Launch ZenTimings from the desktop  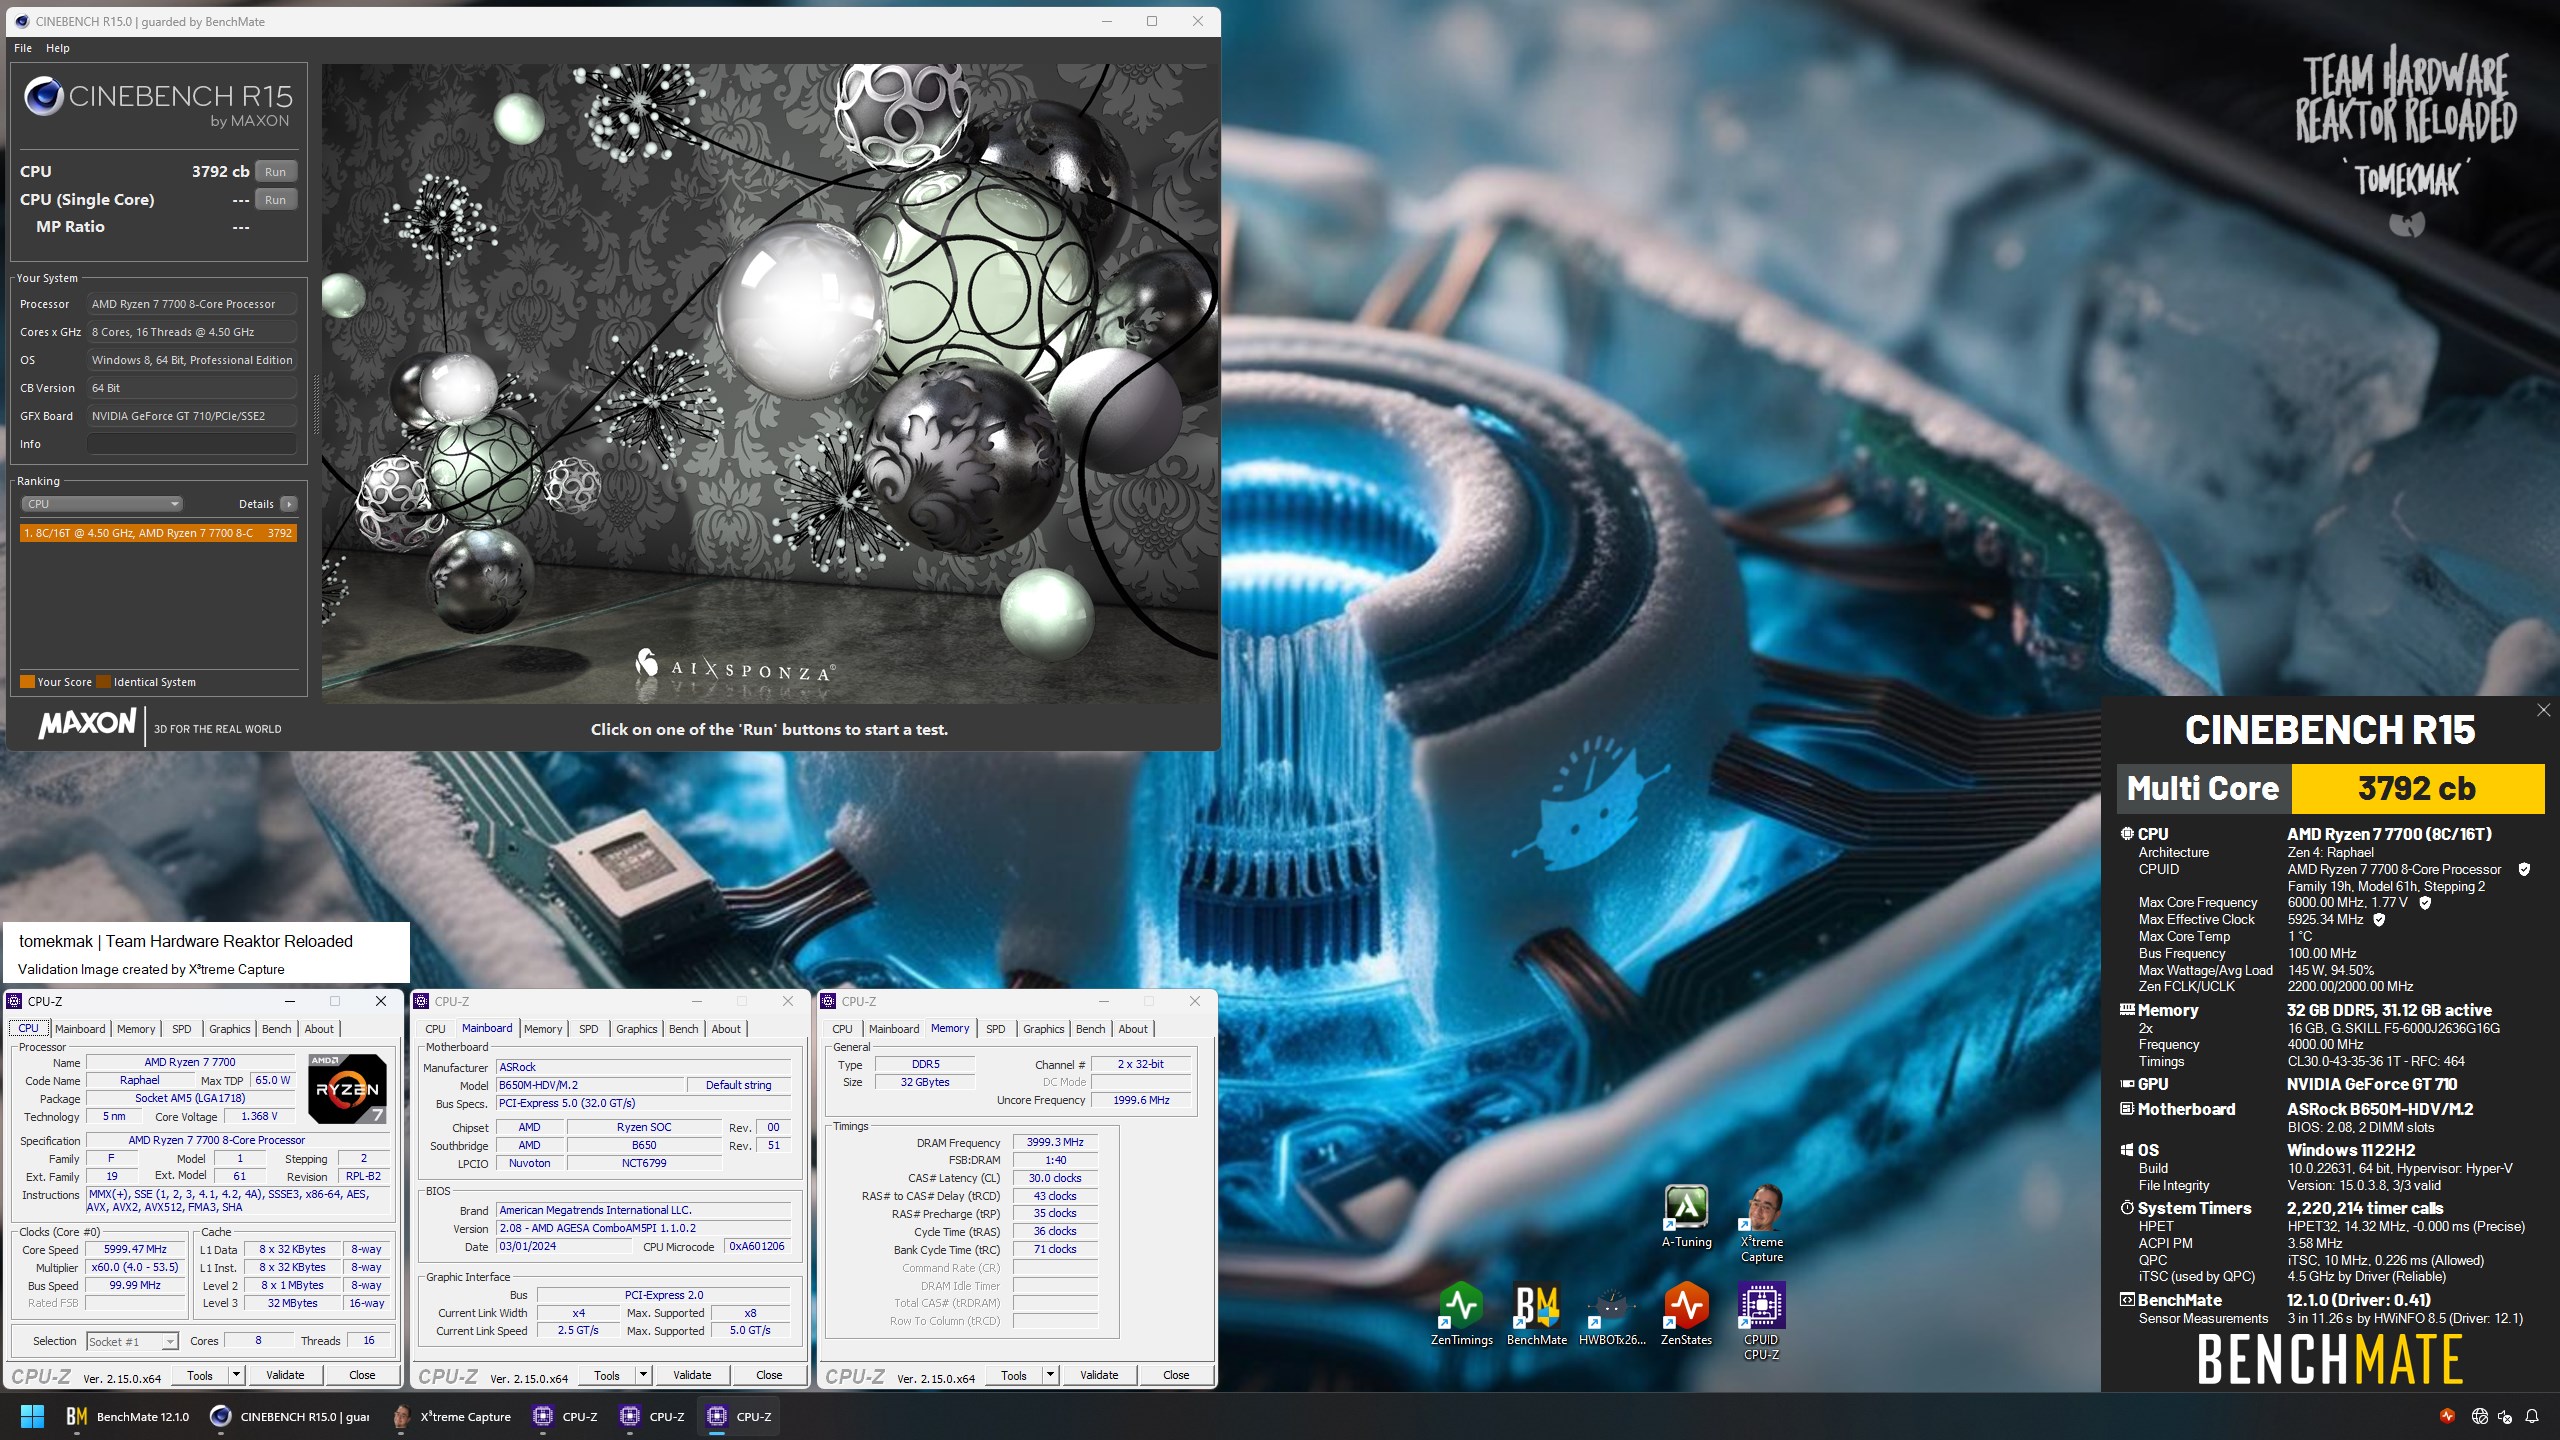1461,1314
